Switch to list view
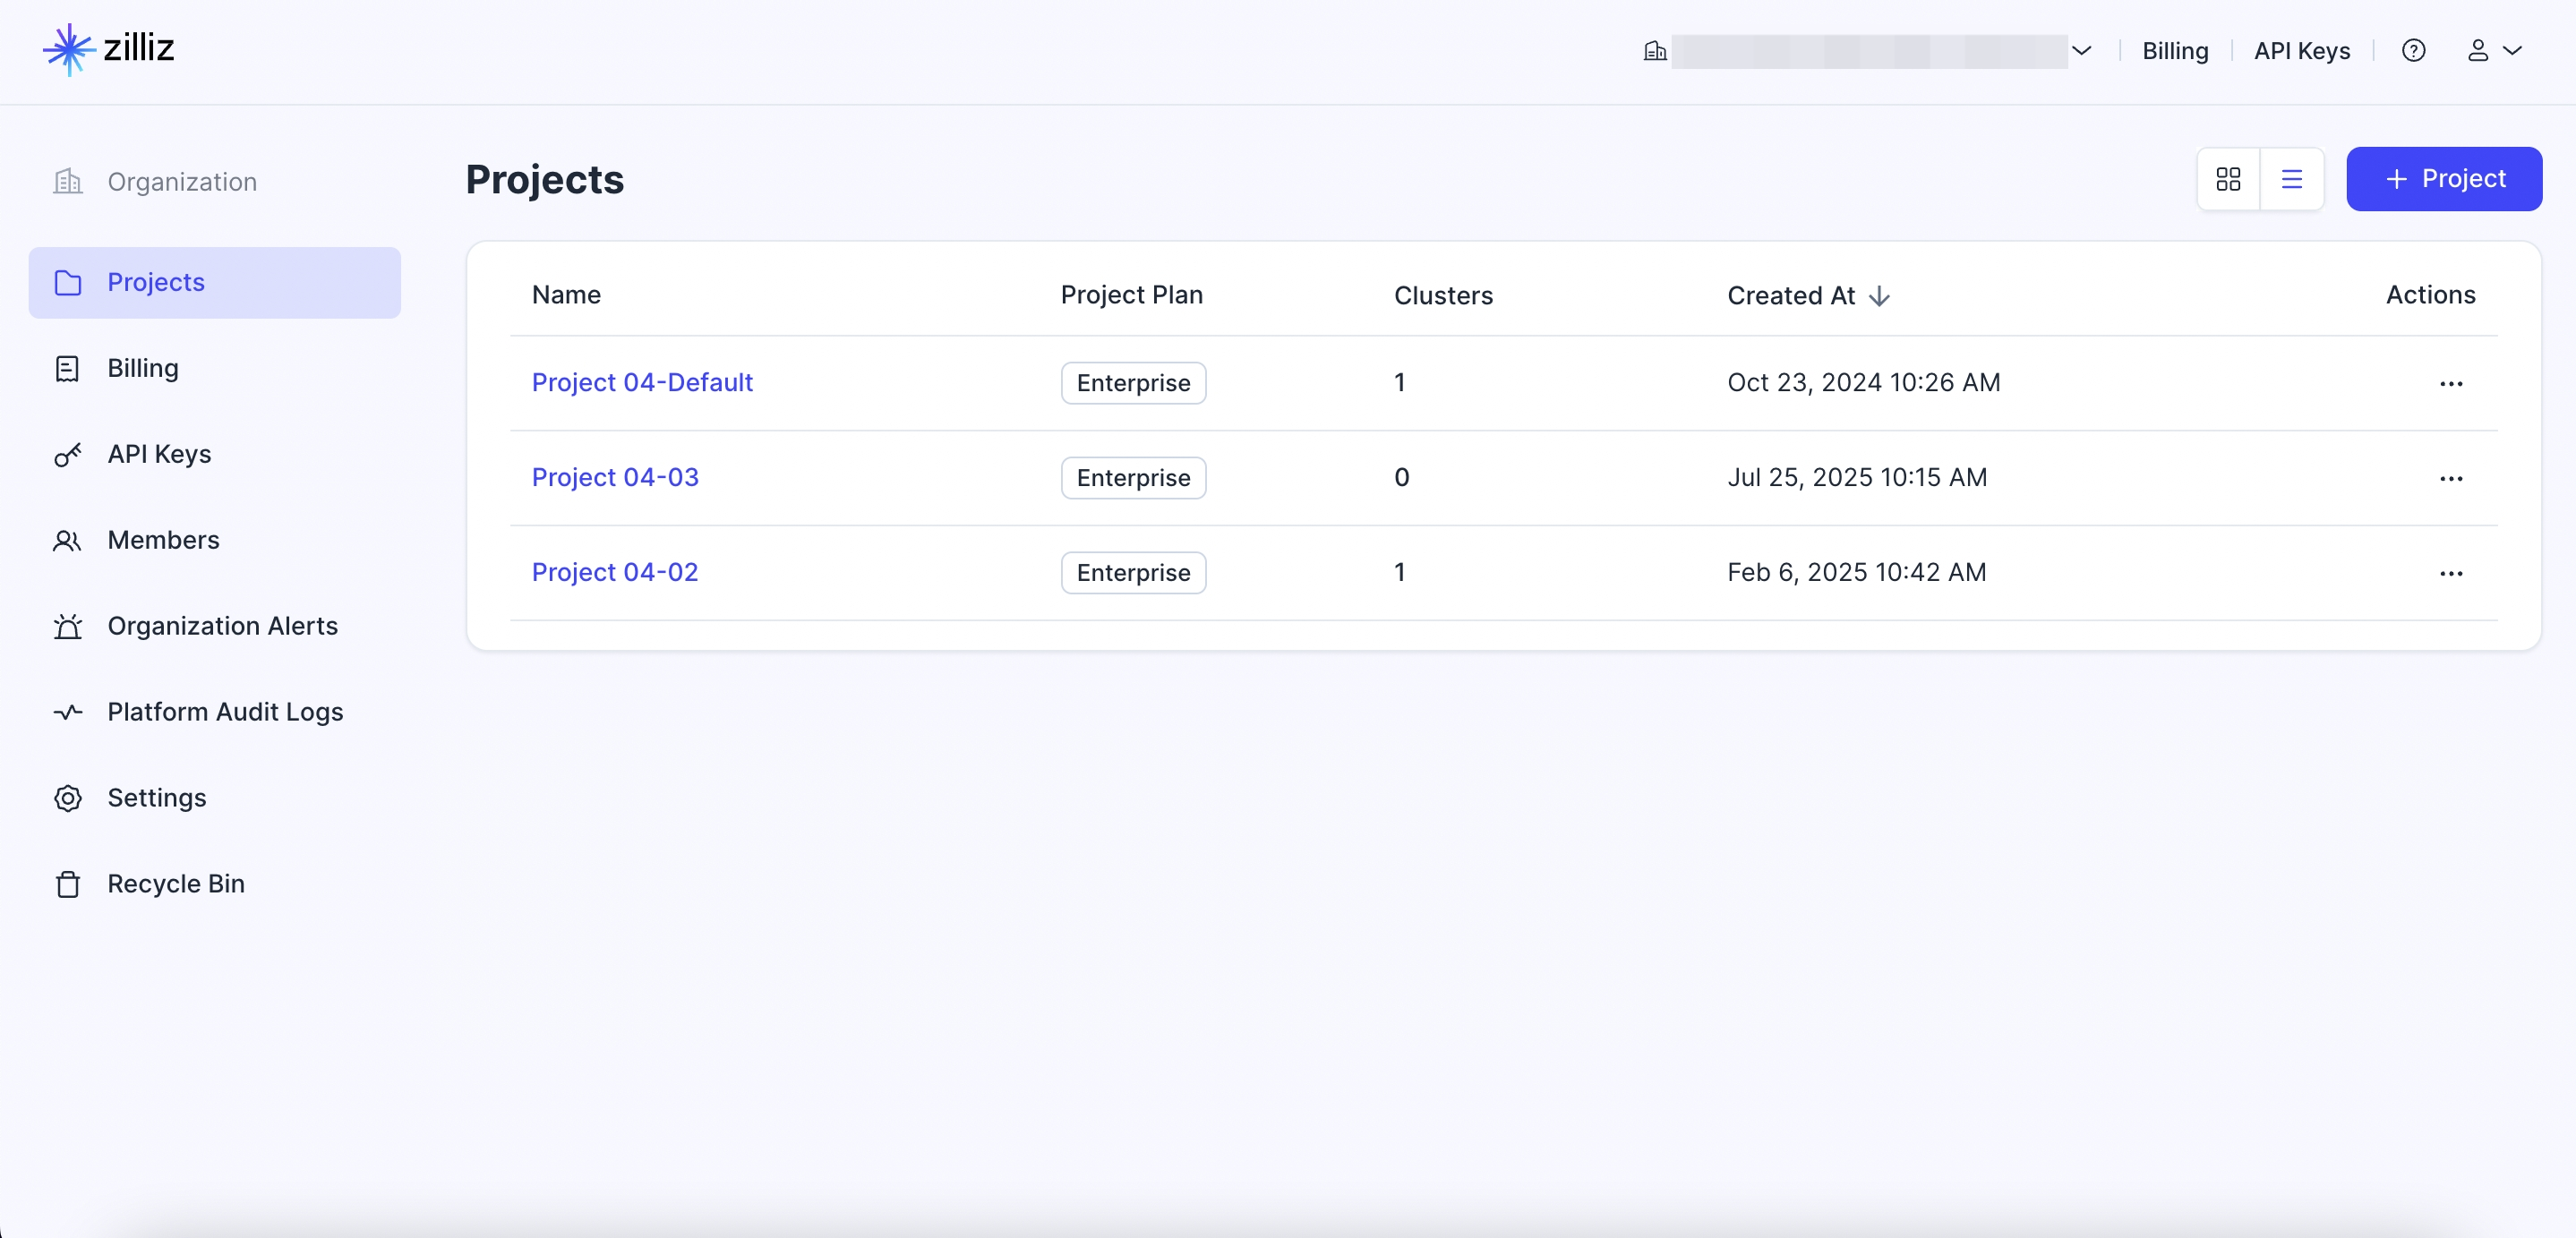The width and height of the screenshot is (2576, 1238). click(x=2291, y=179)
